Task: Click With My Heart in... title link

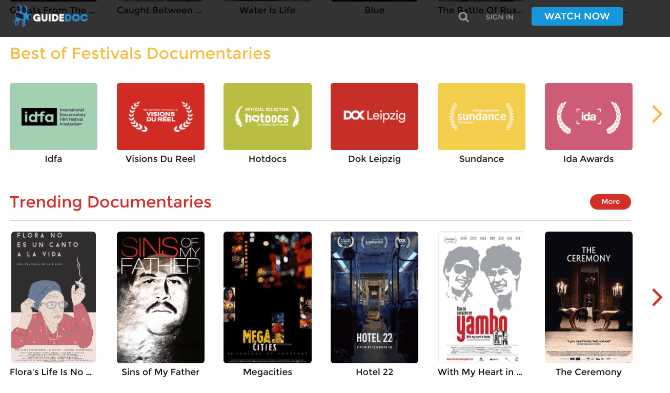Action: (x=480, y=372)
